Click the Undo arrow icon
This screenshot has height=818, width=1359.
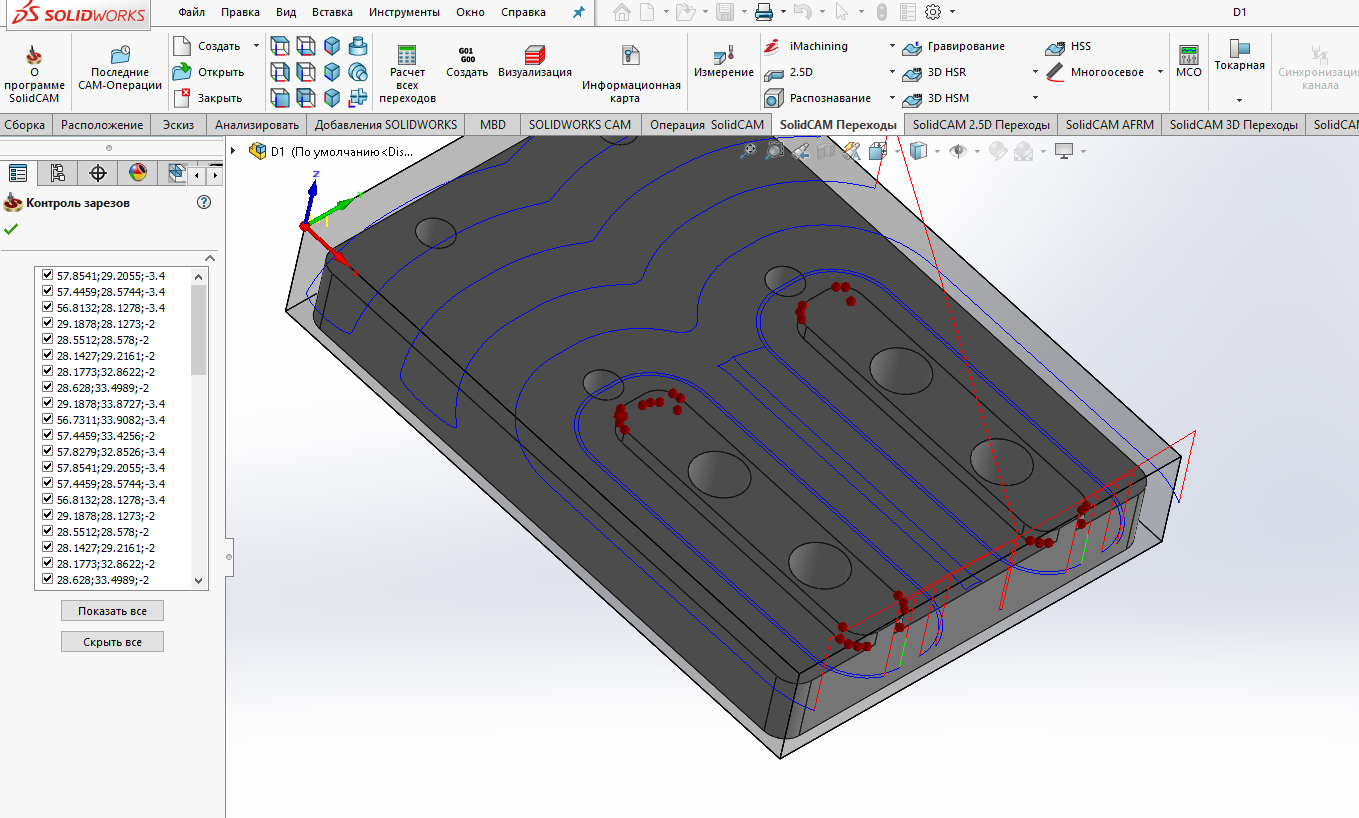point(801,12)
